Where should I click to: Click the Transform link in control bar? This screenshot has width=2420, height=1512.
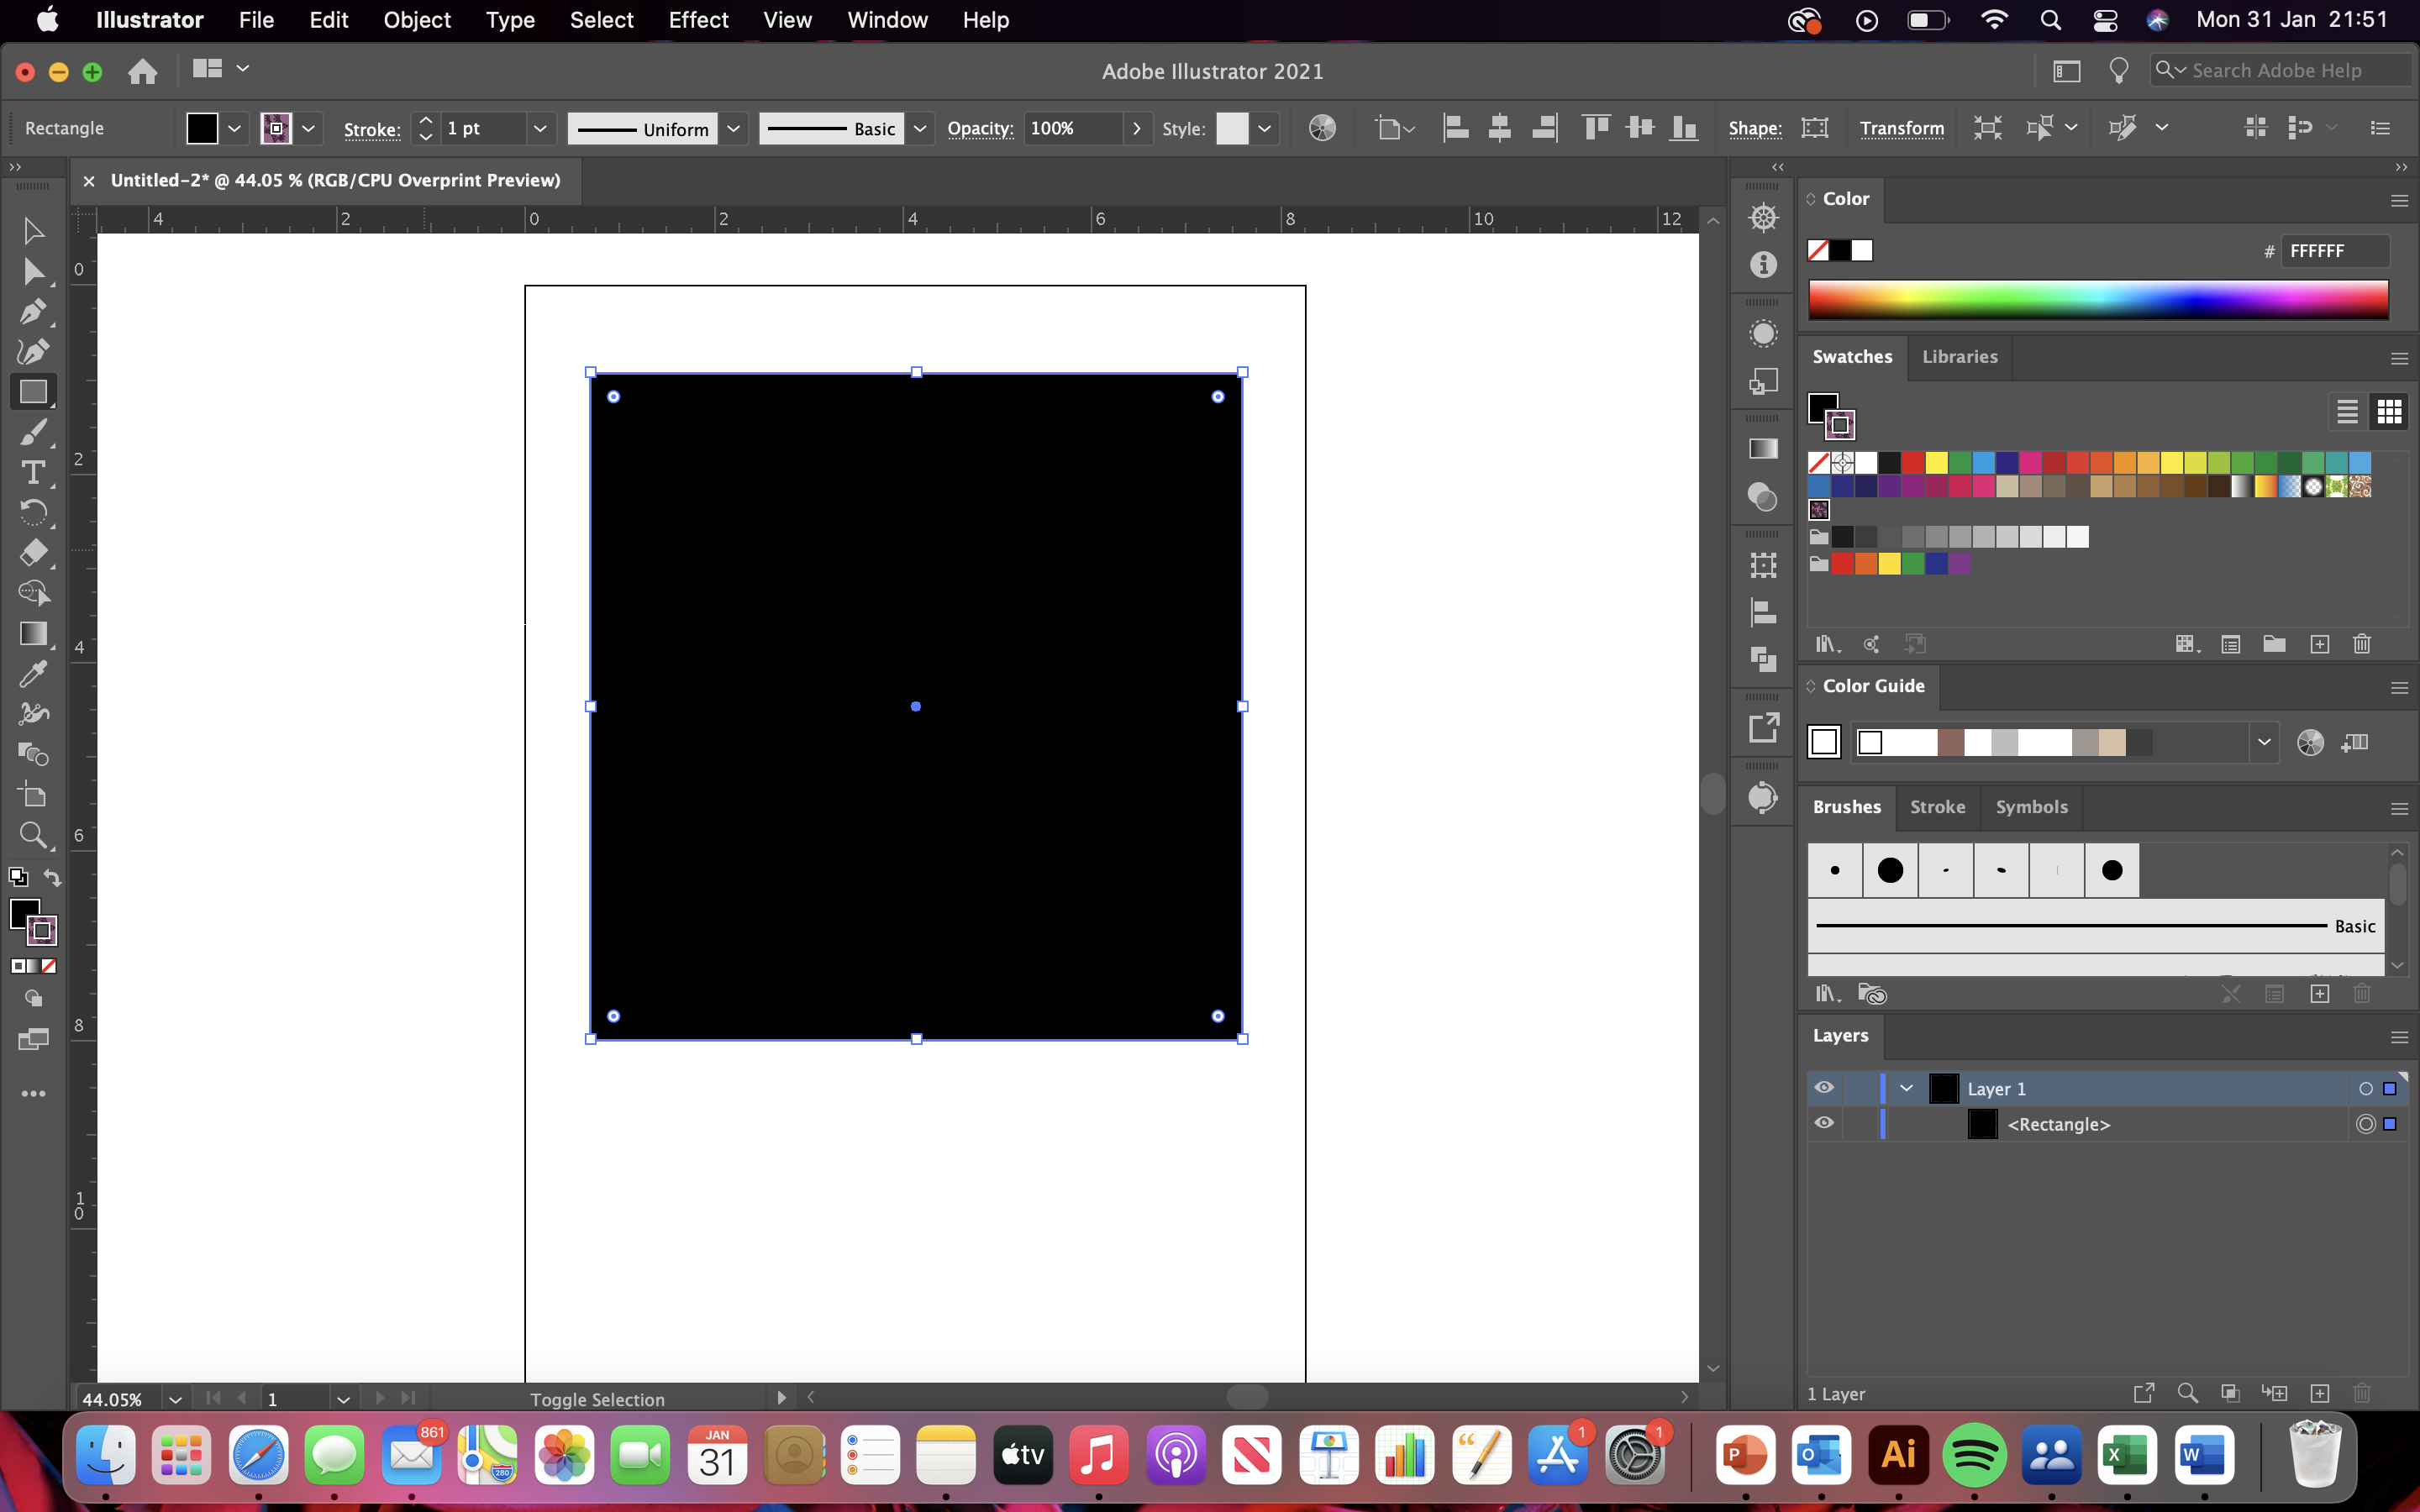pyautogui.click(x=1900, y=128)
